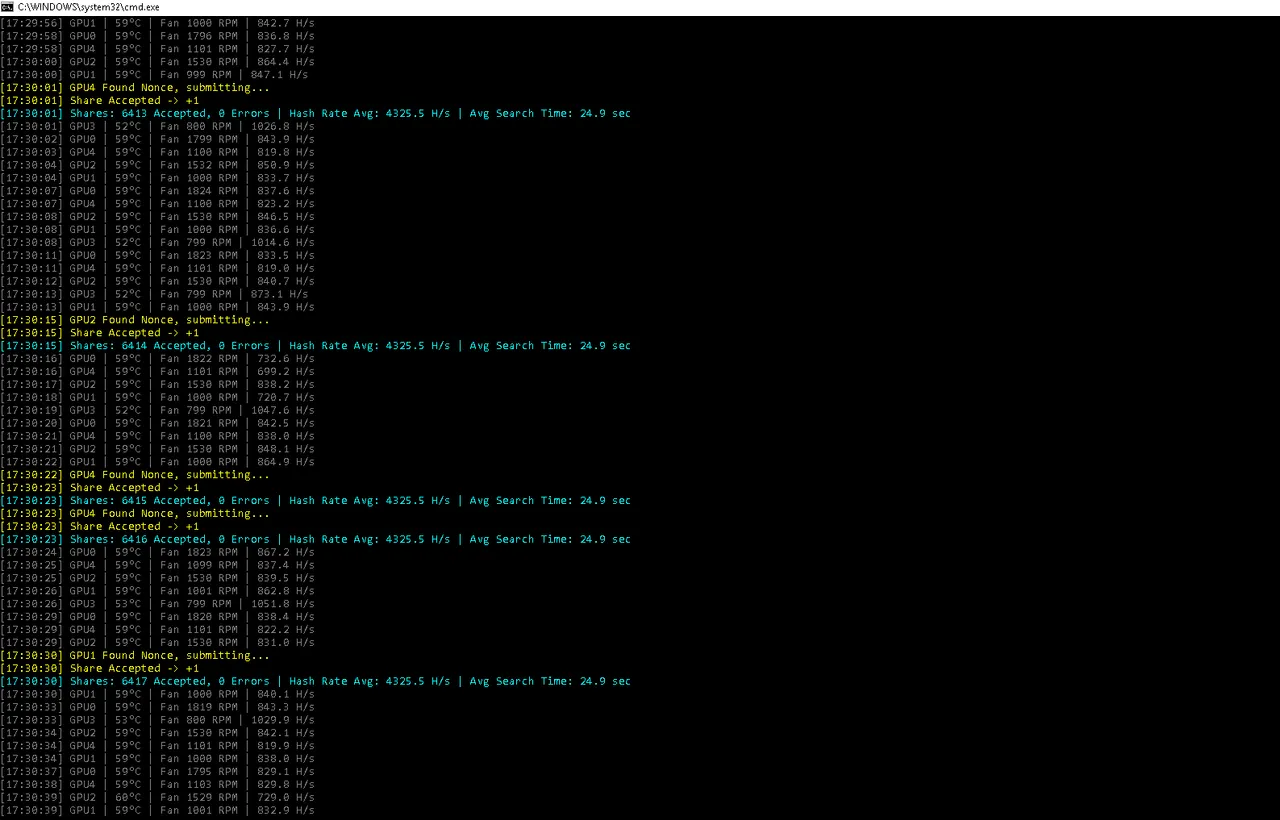1280x820 pixels.
Task: Select the GPU1 line reading 847.1 H/s
Action: coord(154,75)
